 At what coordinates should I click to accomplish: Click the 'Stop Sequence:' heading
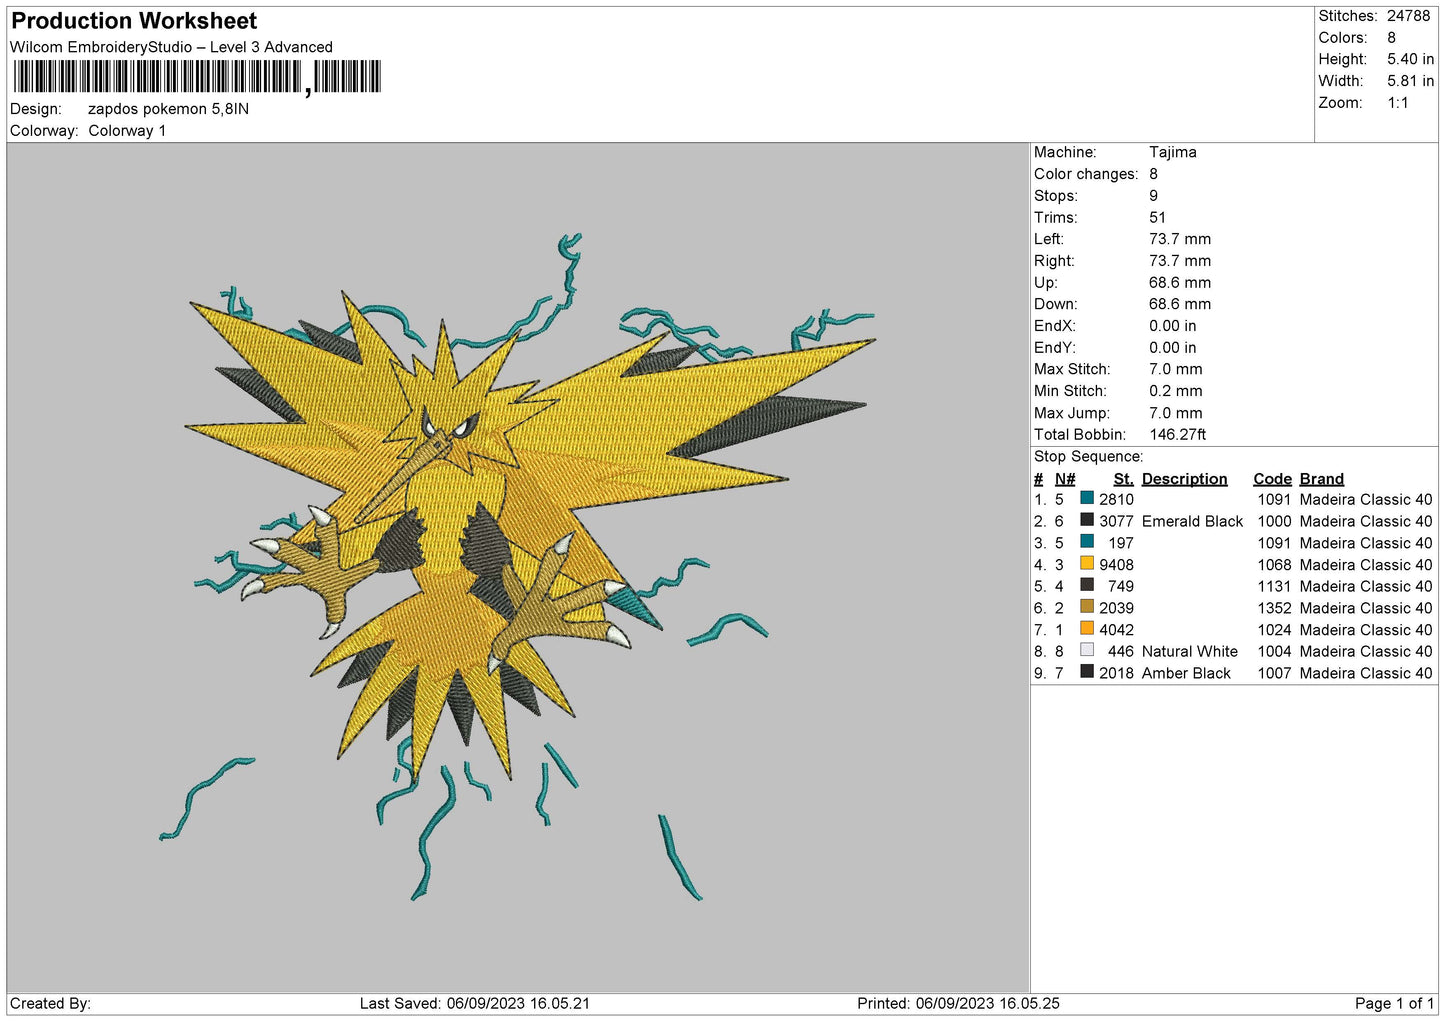1088,456
